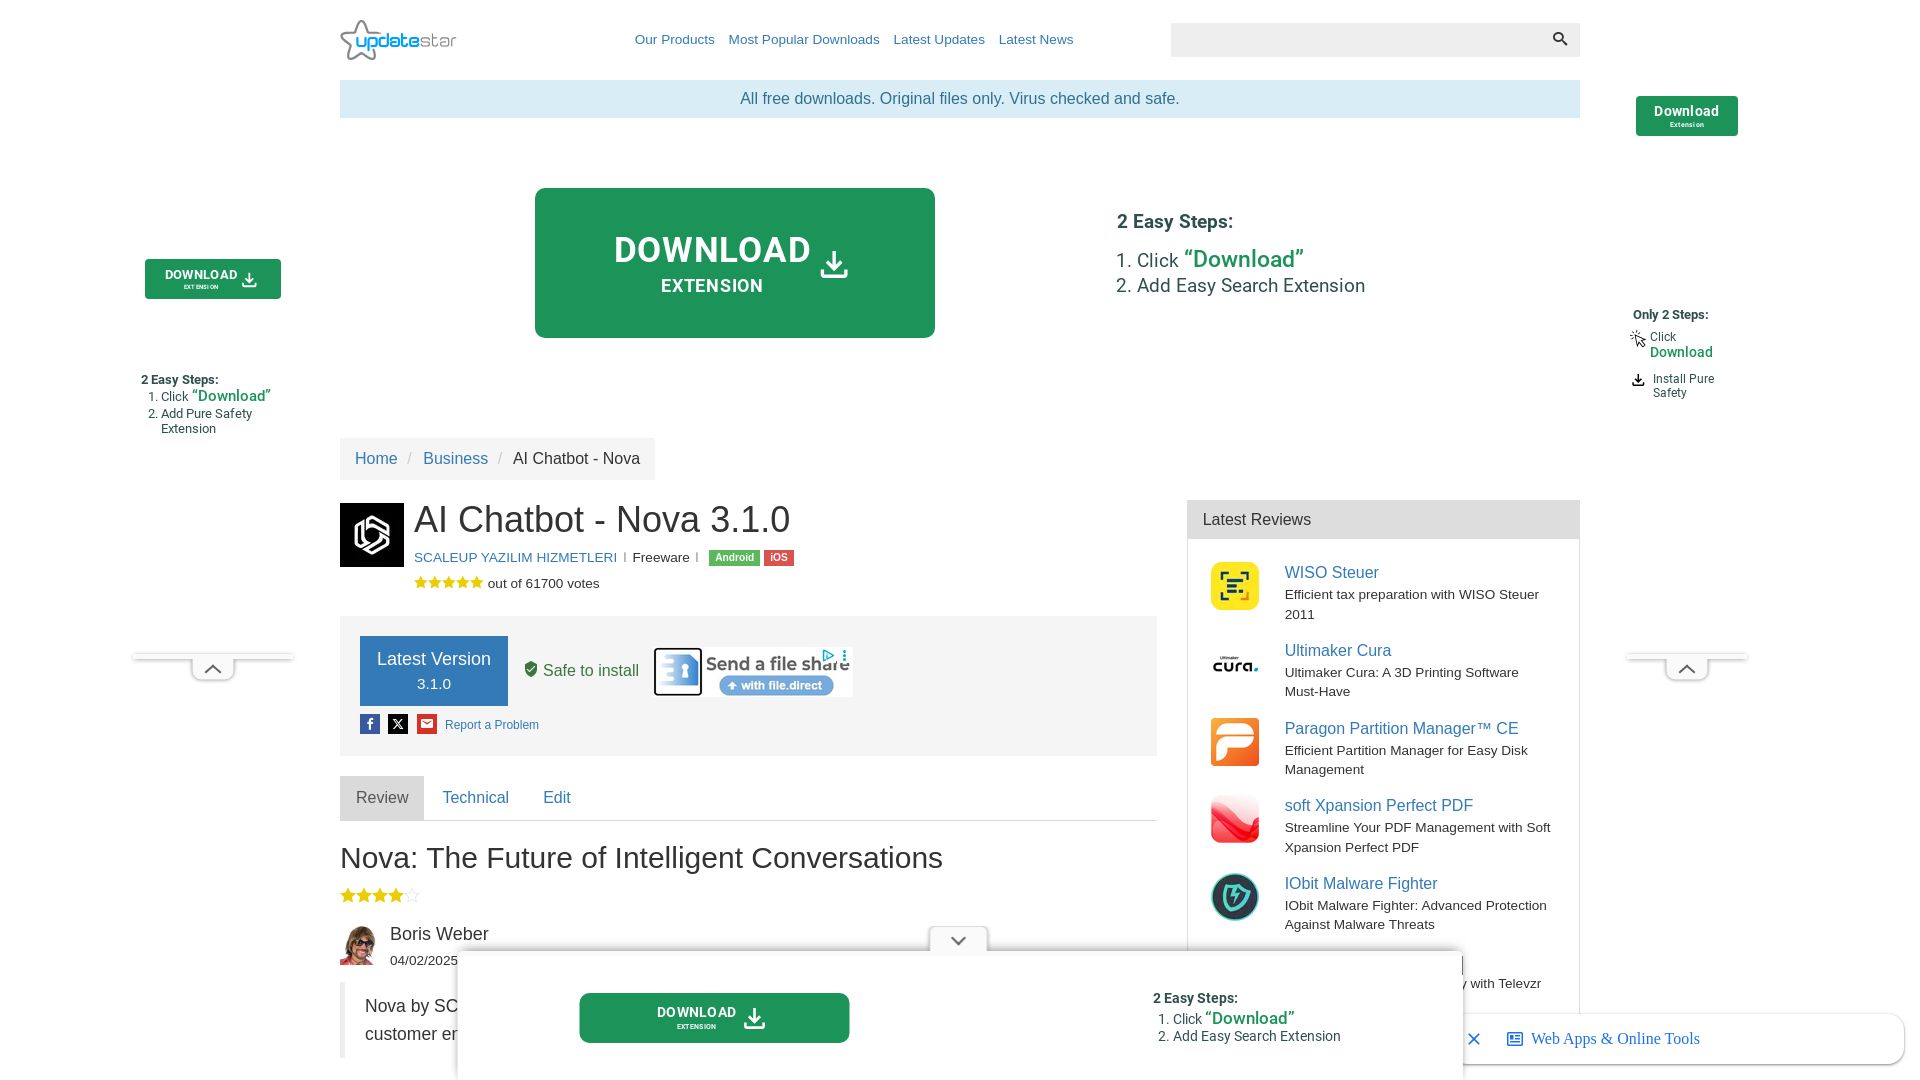Open the file.direct ad options dots
This screenshot has width=1920, height=1080.
click(x=845, y=656)
